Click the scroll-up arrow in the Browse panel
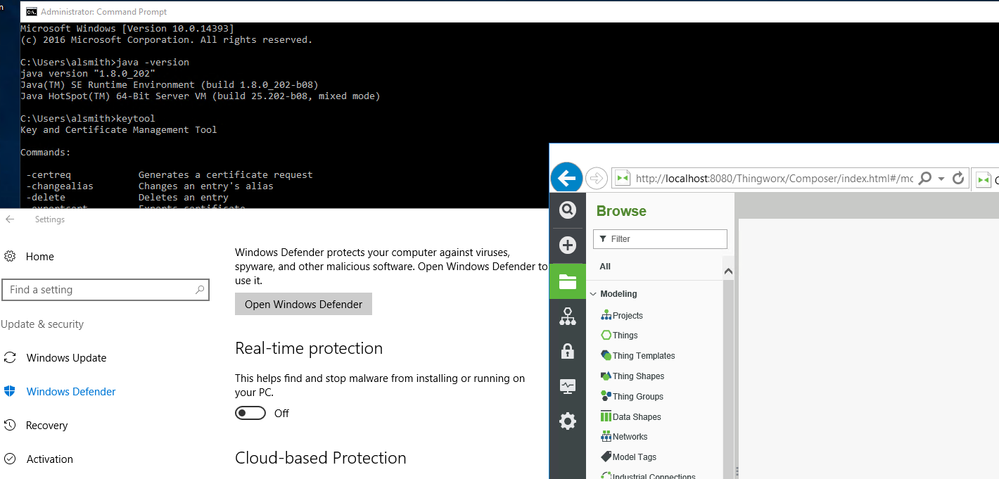This screenshot has width=999, height=479. coord(728,271)
